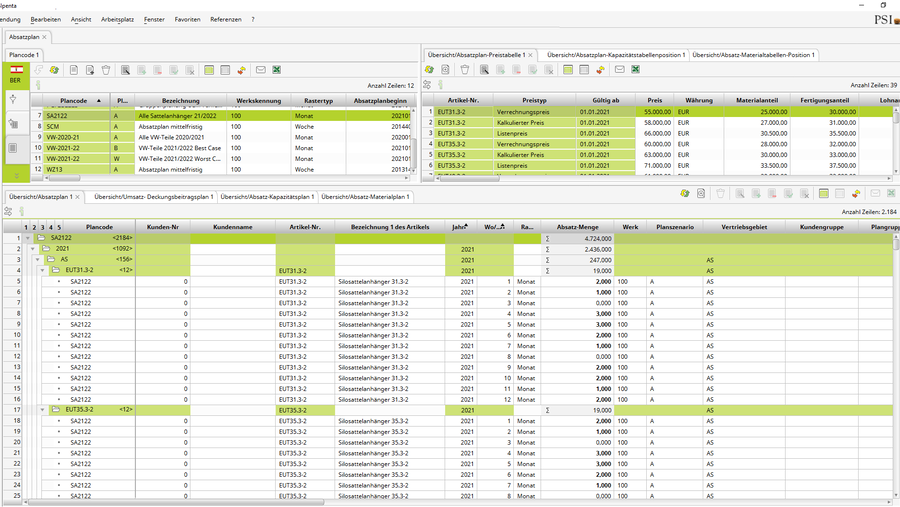This screenshot has height=507, width=900.
Task: Select the VW-2020-21 plancode row
Action: pyautogui.click(x=220, y=137)
